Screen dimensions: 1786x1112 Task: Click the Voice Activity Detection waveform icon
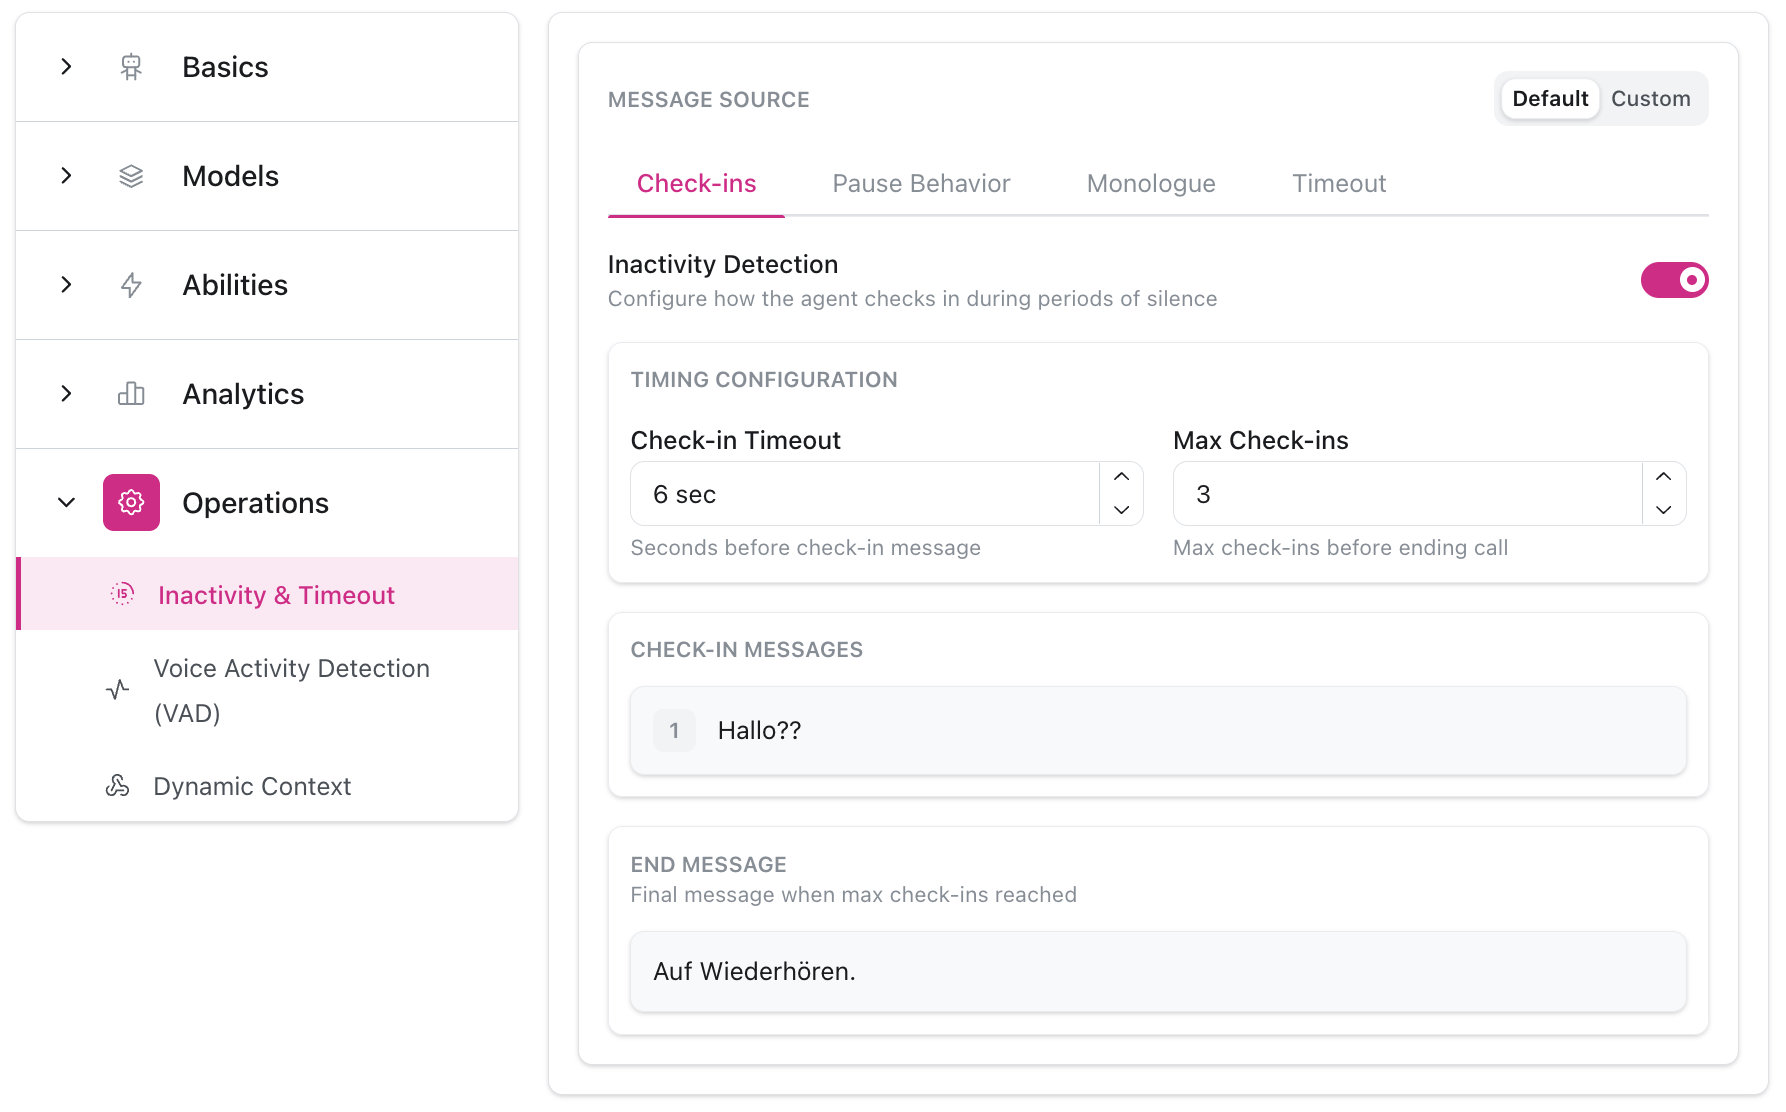pos(117,690)
